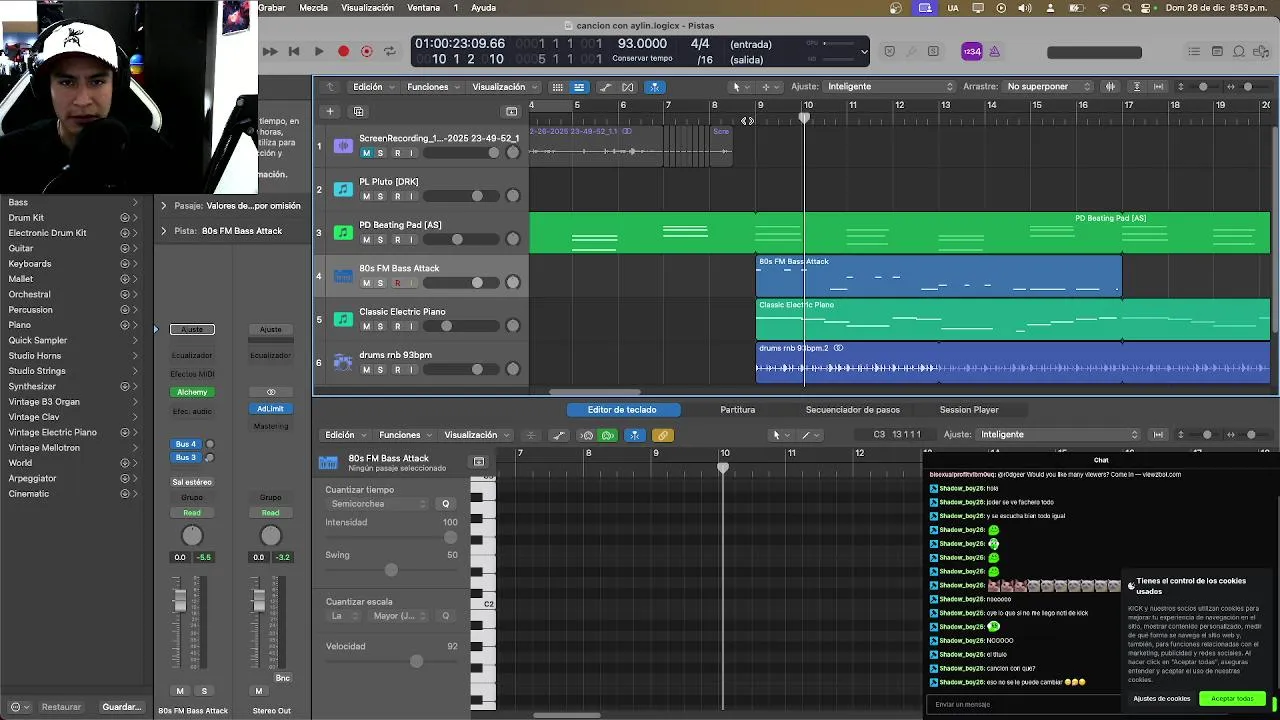Click Aceptar todas in the cookie notice
1280x720 pixels.
(x=1232, y=699)
